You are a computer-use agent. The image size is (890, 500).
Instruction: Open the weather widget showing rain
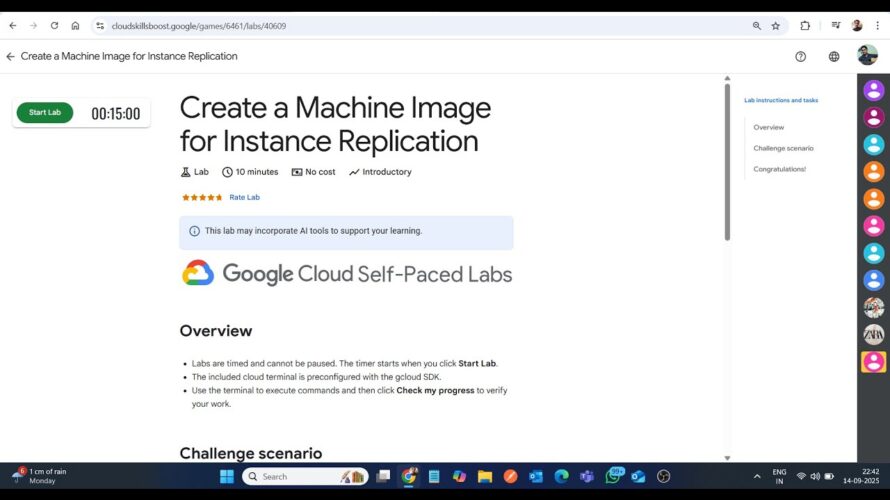tap(40, 476)
